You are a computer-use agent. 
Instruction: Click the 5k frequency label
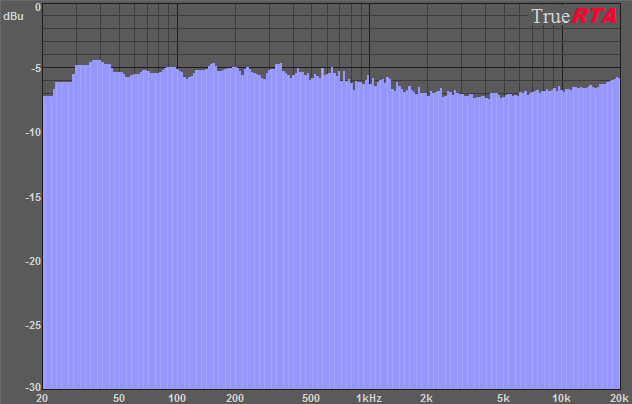[503, 398]
